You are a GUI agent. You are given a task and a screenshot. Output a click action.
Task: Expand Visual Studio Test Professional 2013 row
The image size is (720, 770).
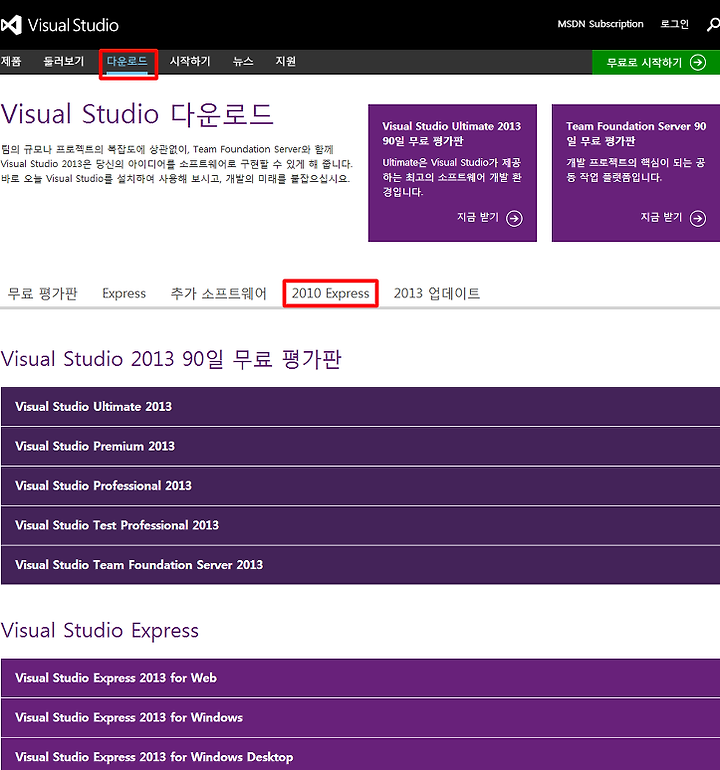pyautogui.click(x=360, y=525)
